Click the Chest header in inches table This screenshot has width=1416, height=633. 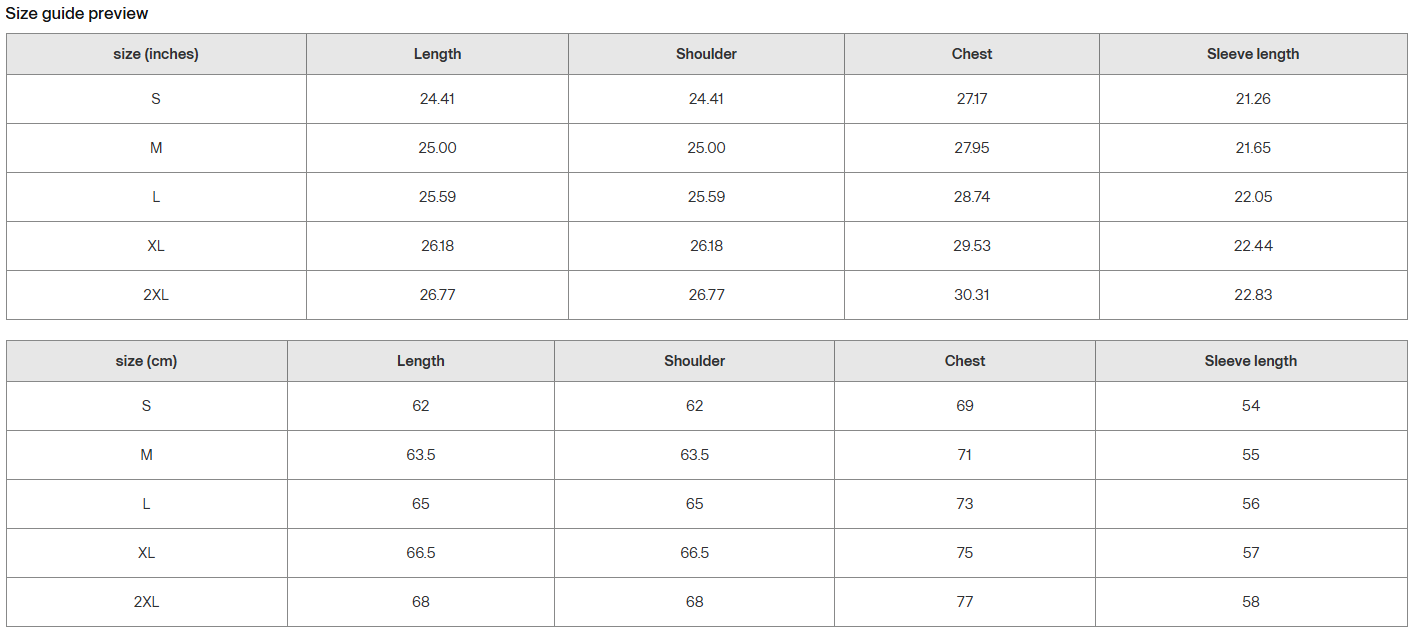[972, 54]
